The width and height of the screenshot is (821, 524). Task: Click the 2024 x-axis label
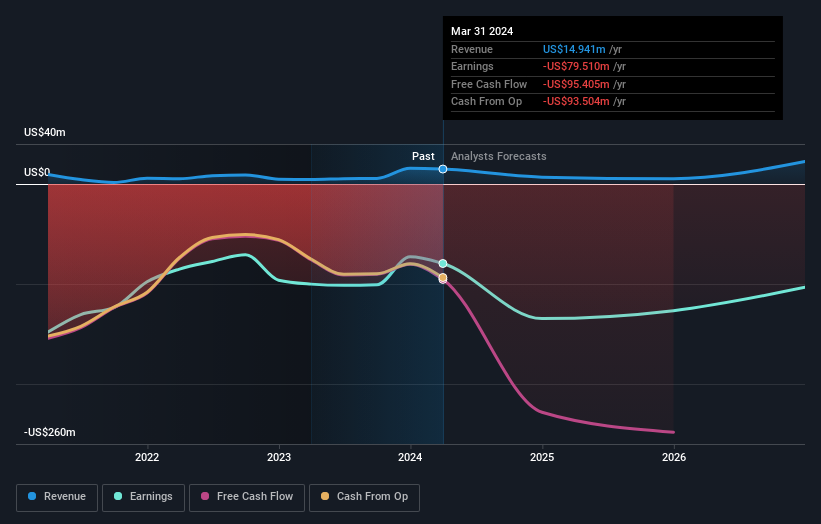click(410, 458)
